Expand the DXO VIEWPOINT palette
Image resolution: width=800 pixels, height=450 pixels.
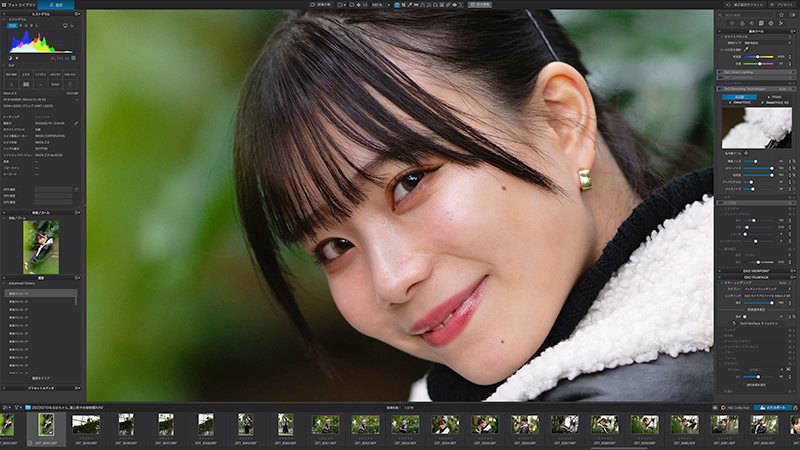[756, 271]
